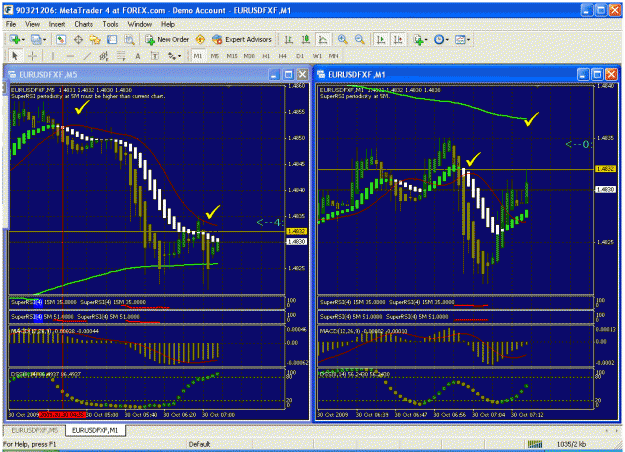Screen dimensions: 625x452
Task: Toggle the Terminal window icon
Action: click(112, 39)
